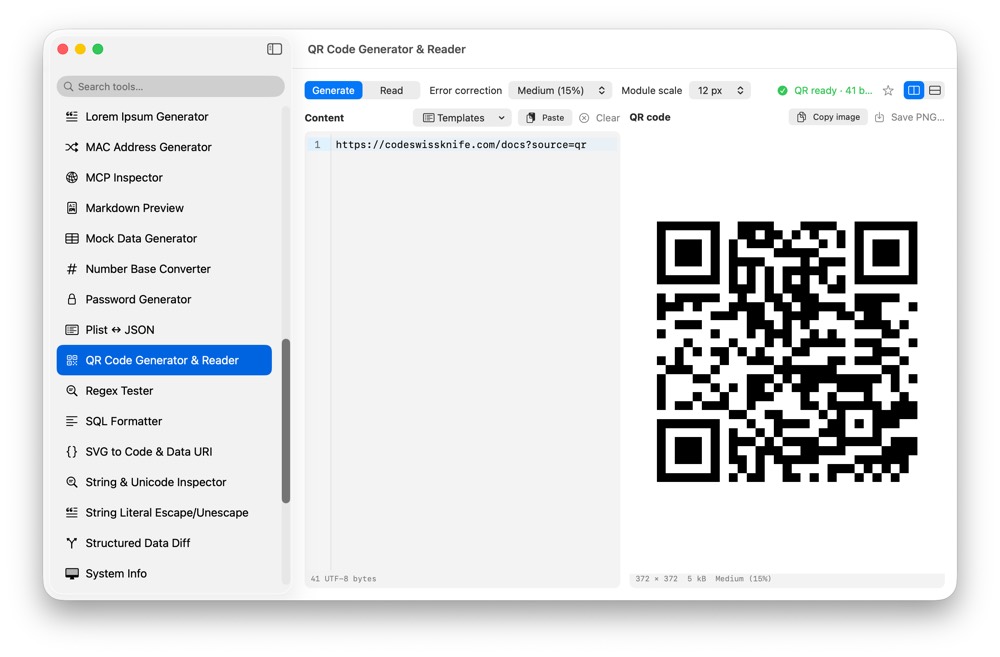Open MAC Address Generator tool
This screenshot has width=1000, height=657.
(165, 147)
